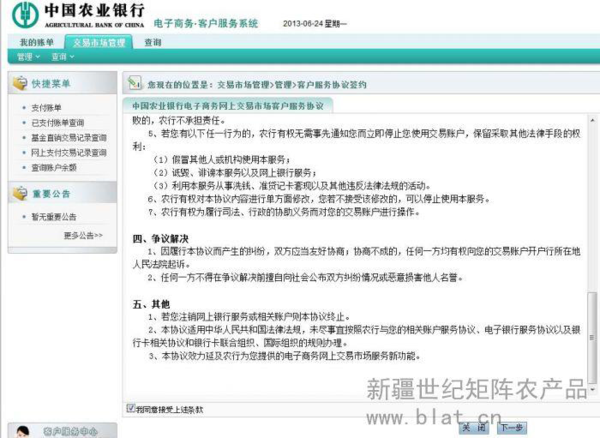Click the 下一步 button

pos(512,427)
